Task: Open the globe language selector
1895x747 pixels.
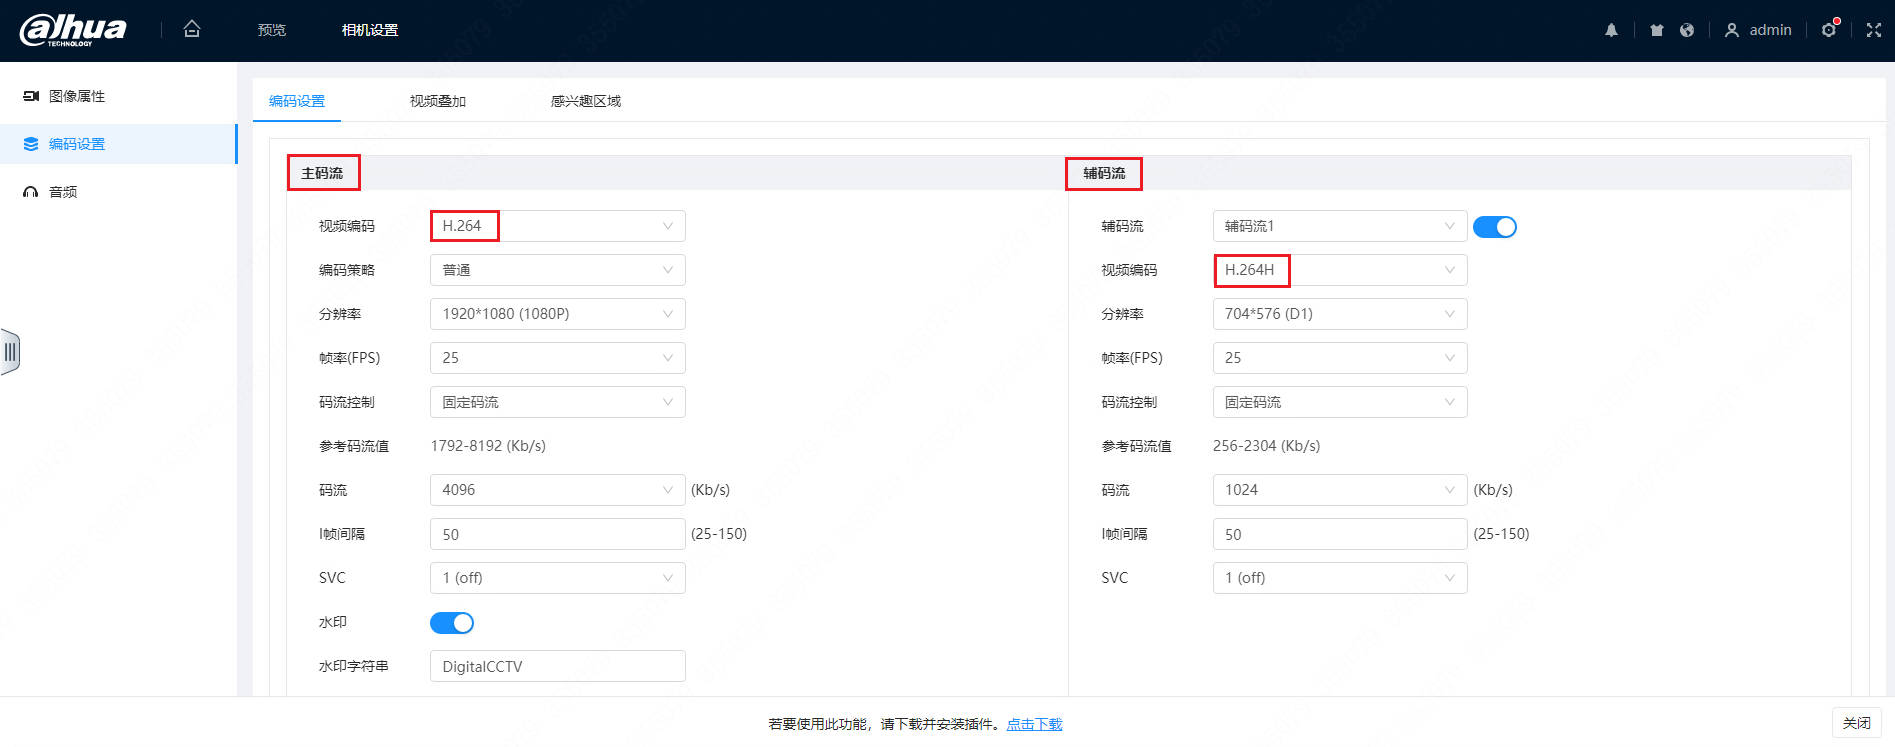Action: [x=1687, y=30]
